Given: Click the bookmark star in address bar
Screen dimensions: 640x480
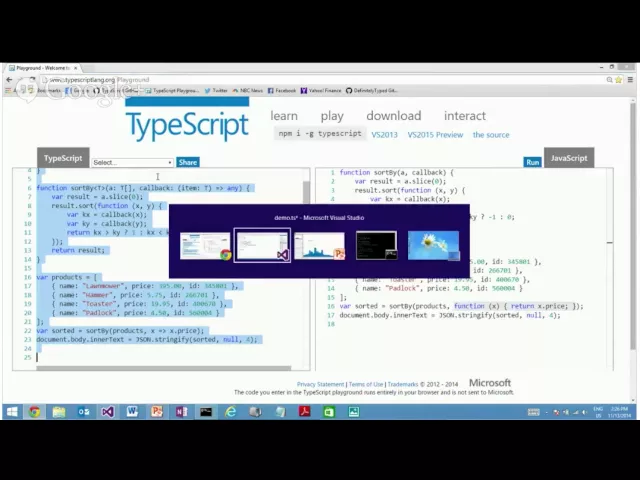Looking at the screenshot, I should click(619, 80).
